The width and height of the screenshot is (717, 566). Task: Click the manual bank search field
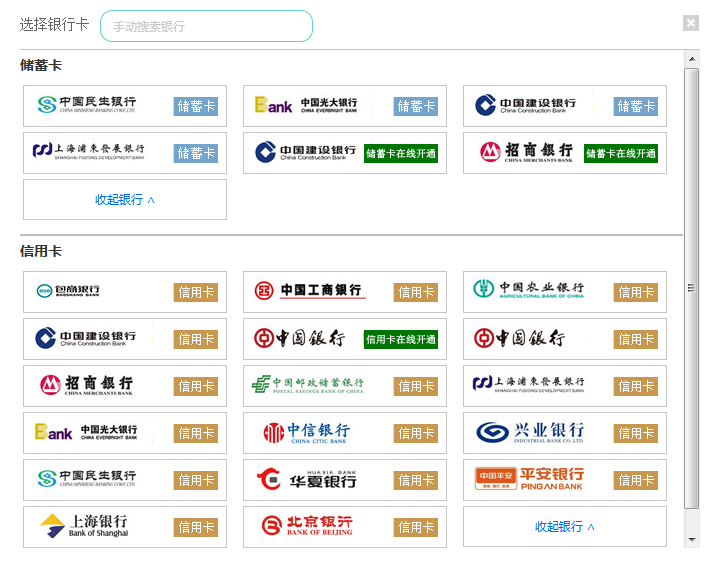(206, 26)
